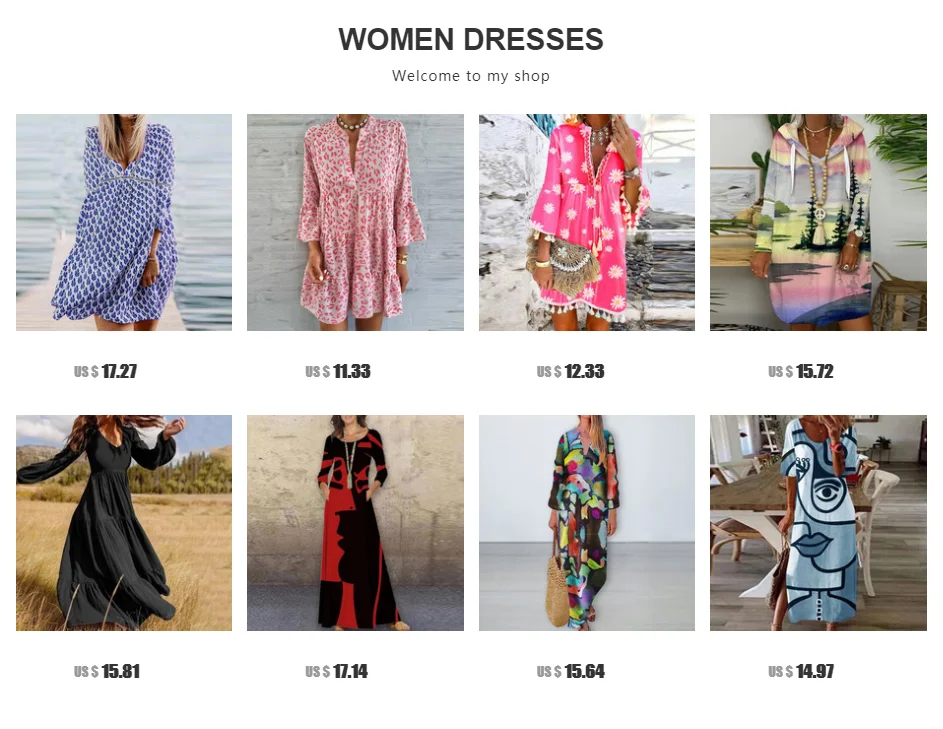Click the US $ 17.27 price
The width and height of the screenshot is (943, 729).
pos(106,371)
